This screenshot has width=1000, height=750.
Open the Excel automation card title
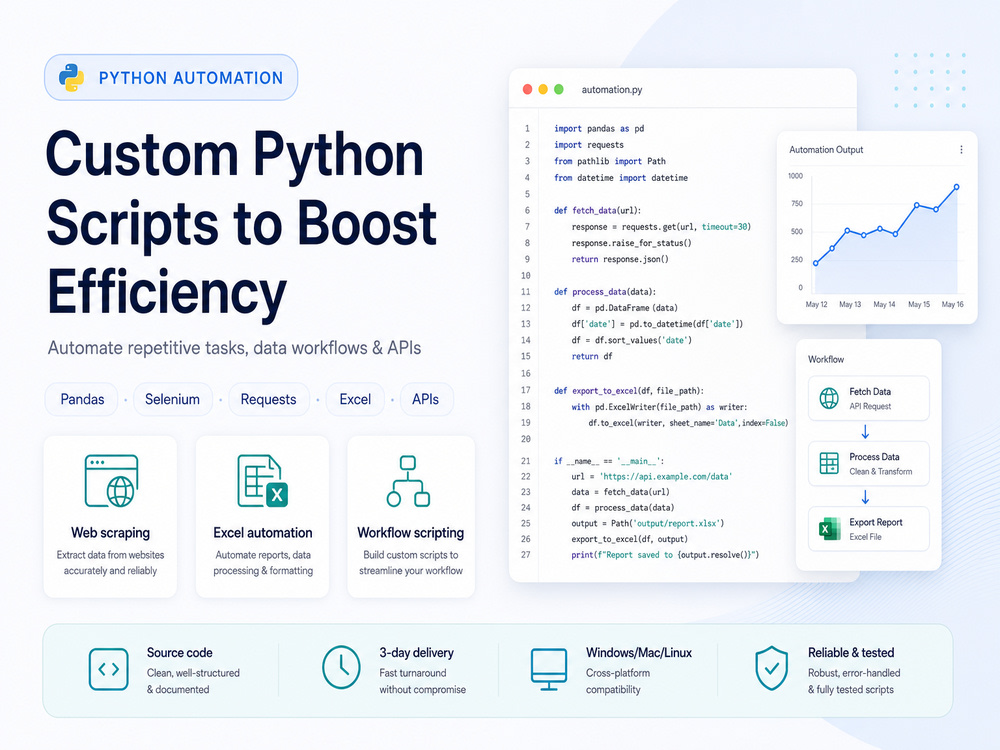[263, 533]
